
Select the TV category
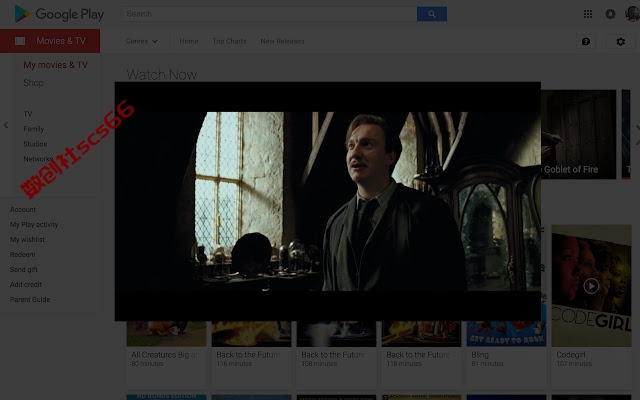[x=28, y=114]
